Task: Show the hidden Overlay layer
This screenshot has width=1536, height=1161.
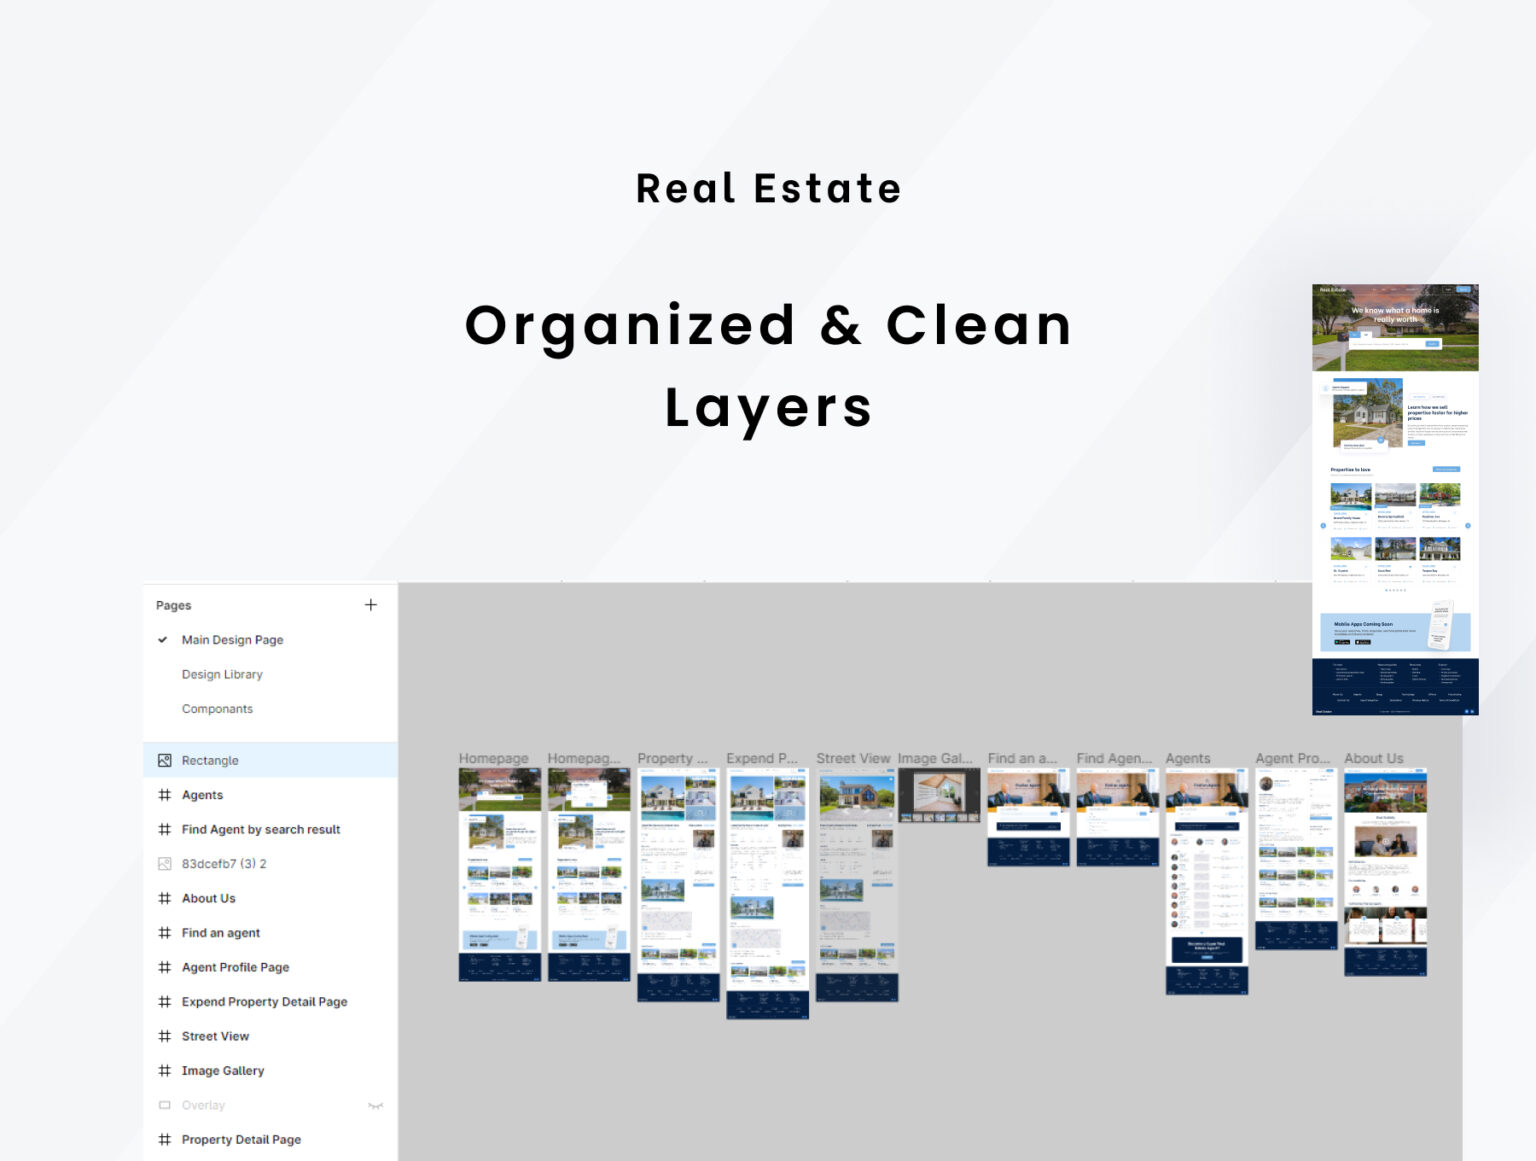Action: tap(375, 1105)
